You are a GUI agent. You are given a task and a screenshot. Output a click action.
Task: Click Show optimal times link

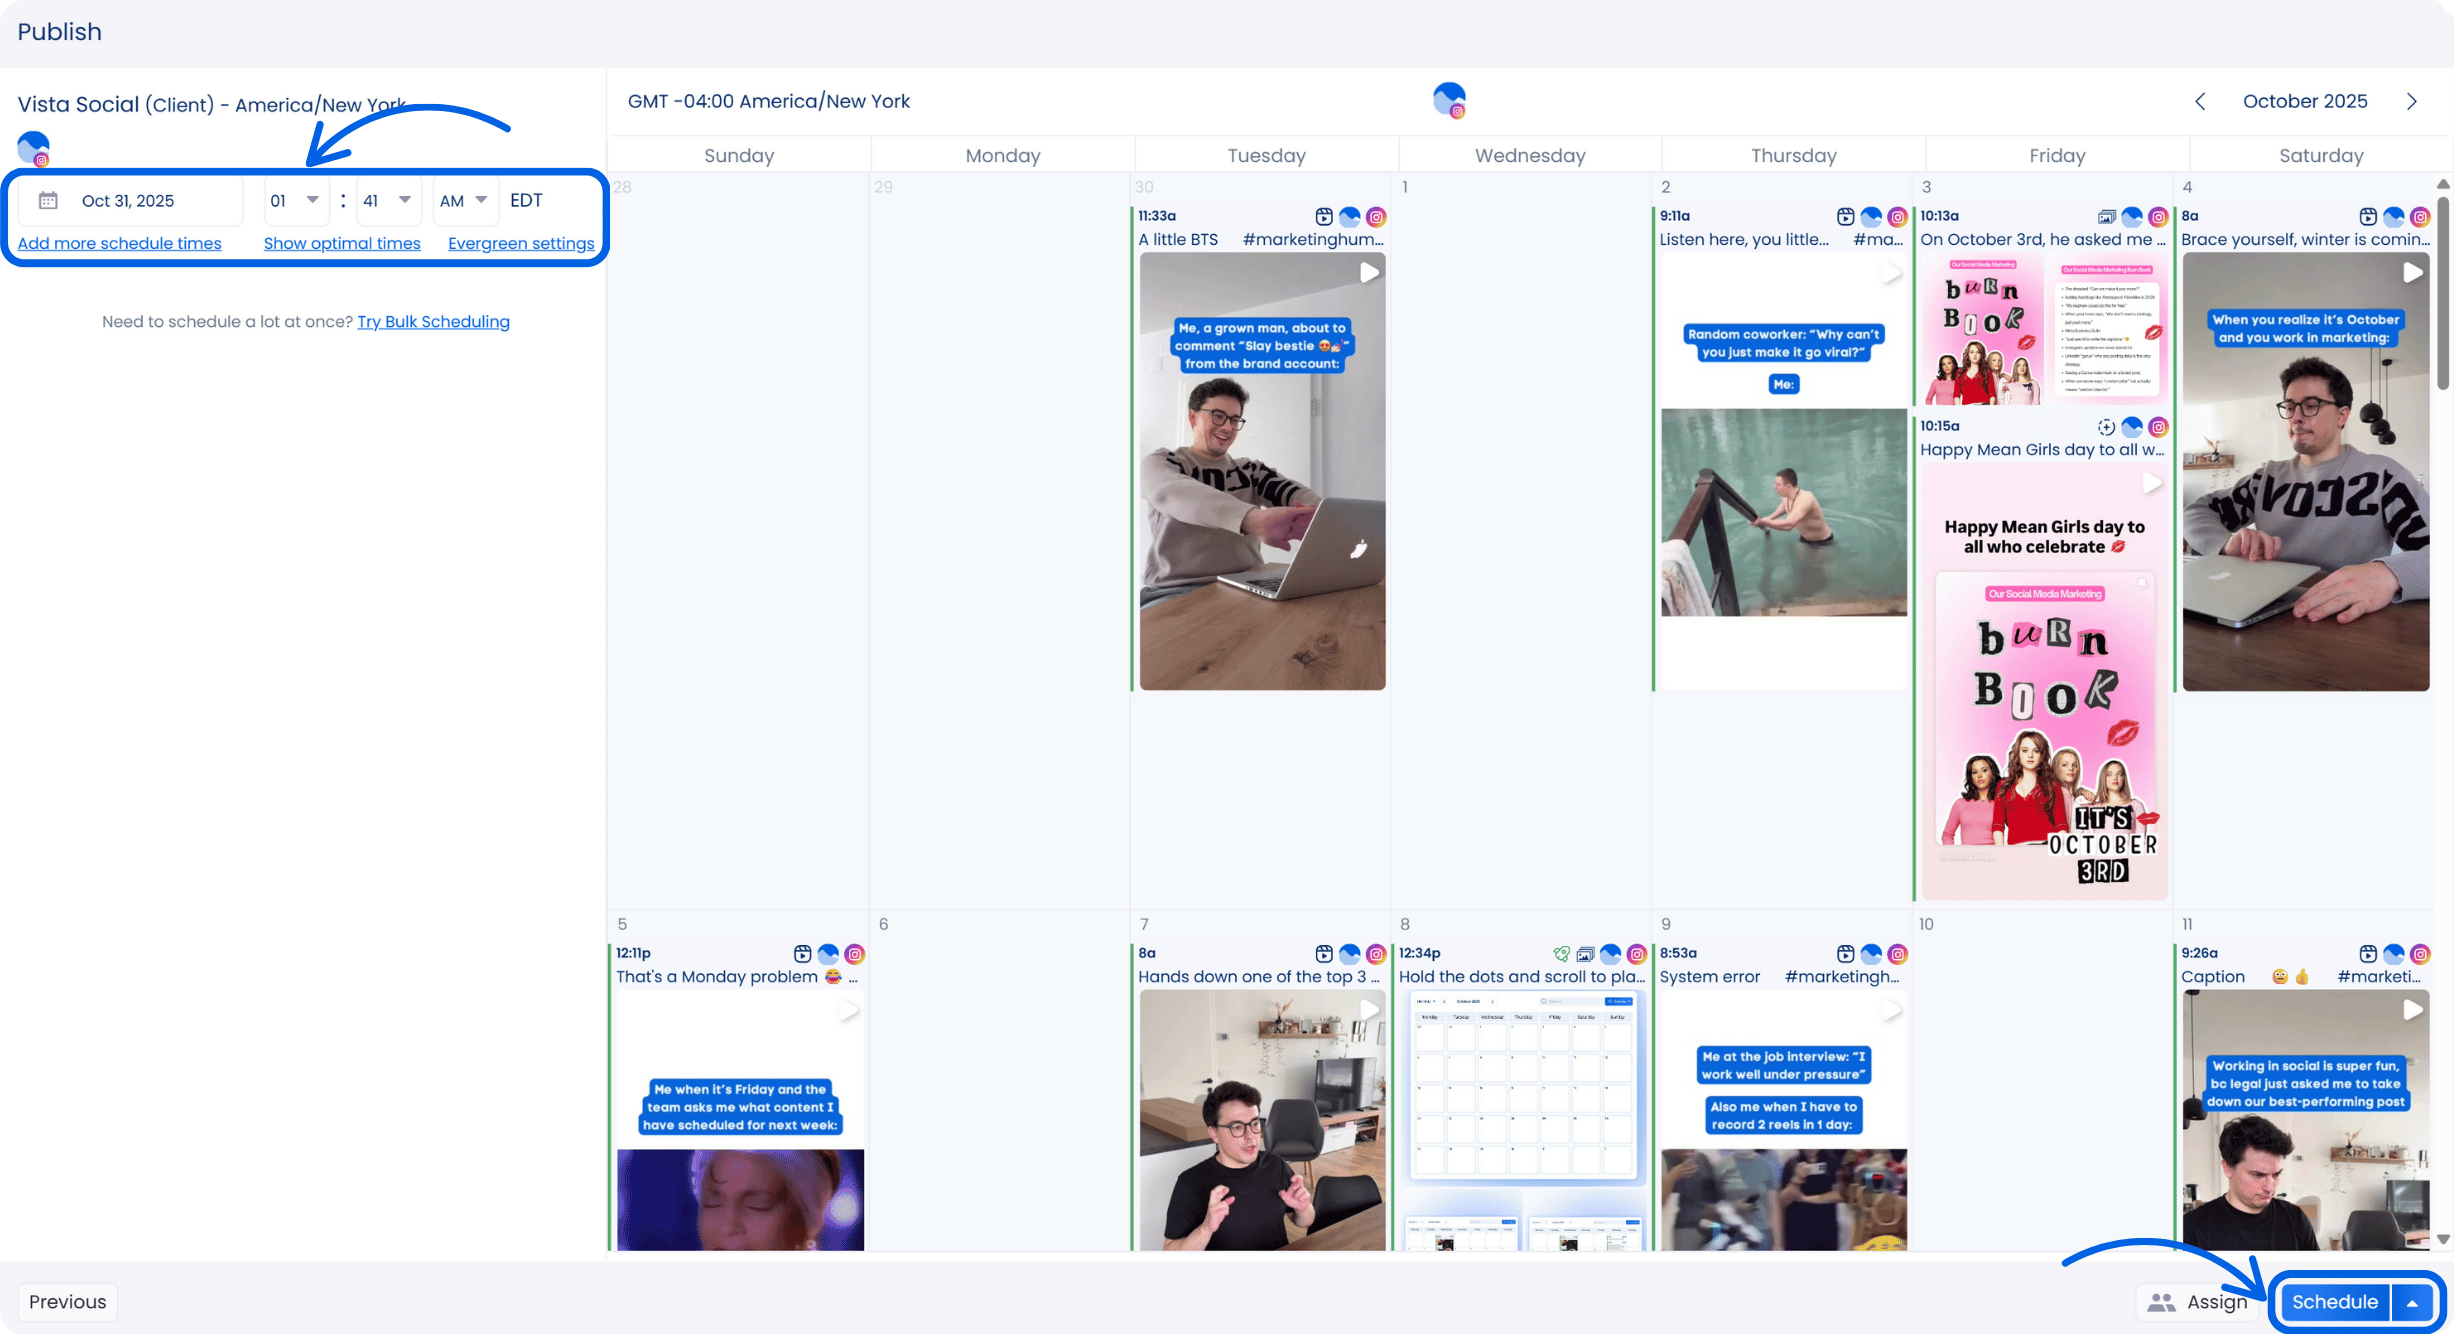point(342,244)
